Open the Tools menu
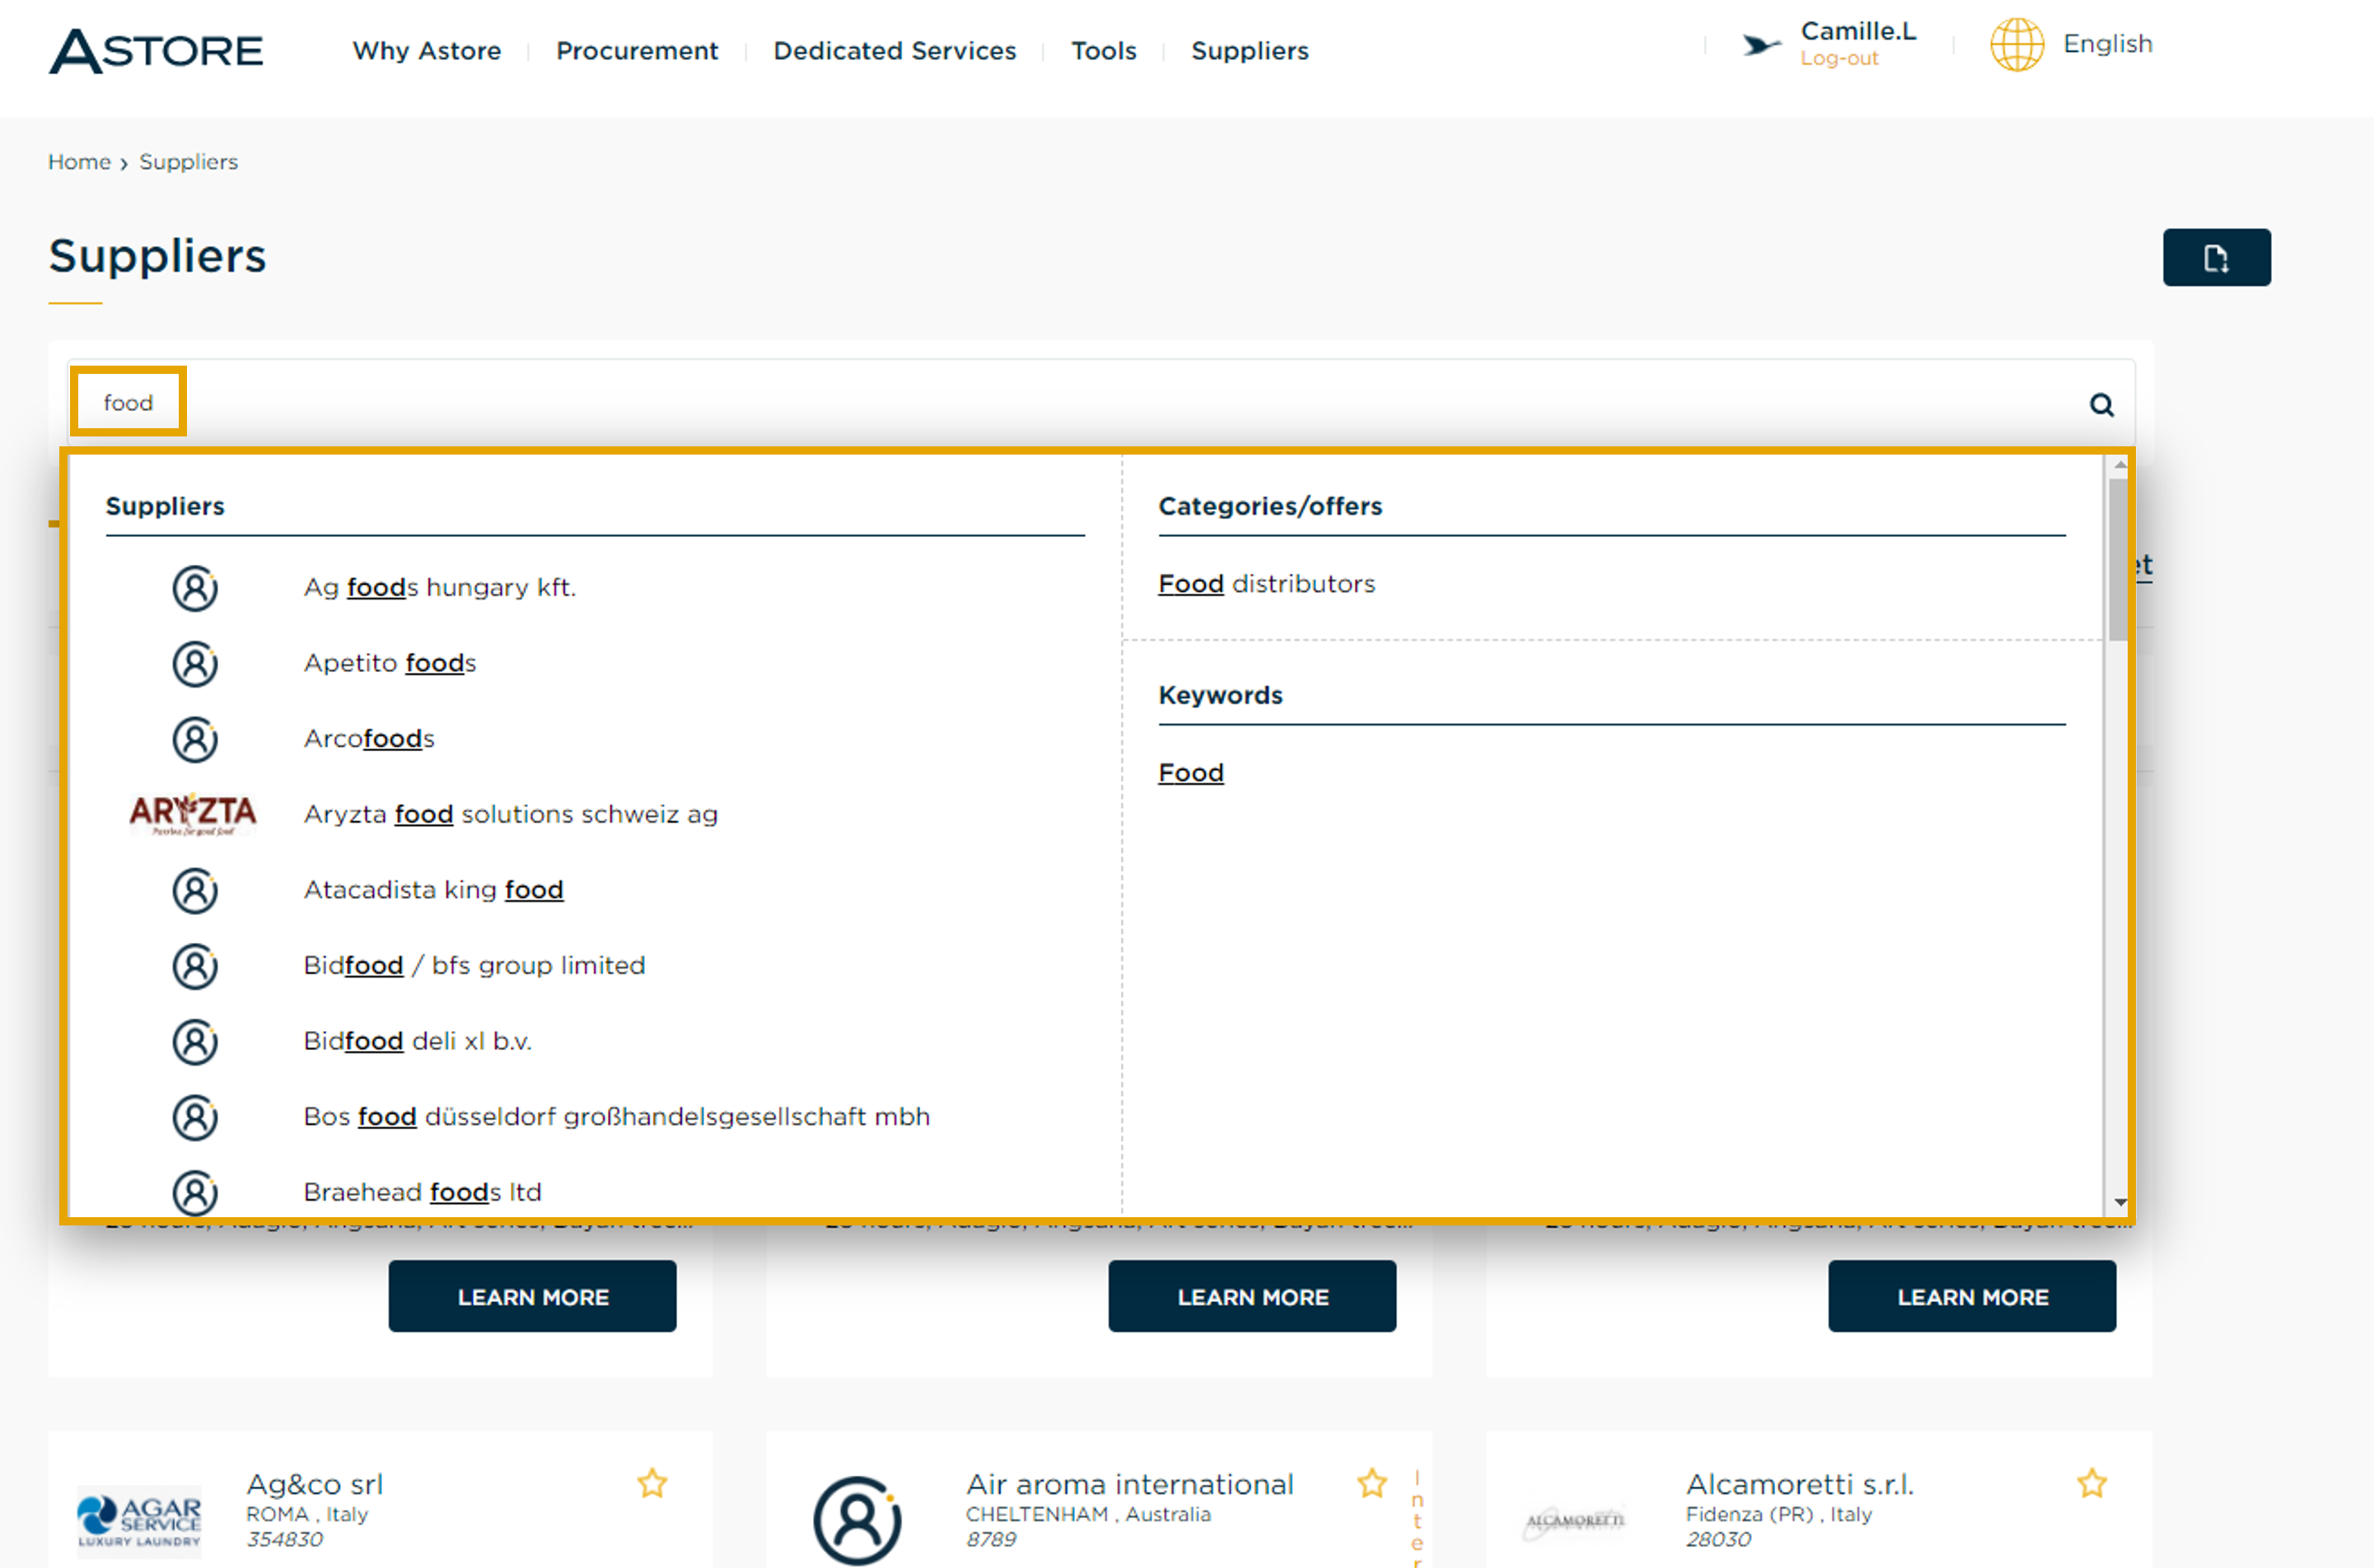2374x1568 pixels. point(1104,51)
